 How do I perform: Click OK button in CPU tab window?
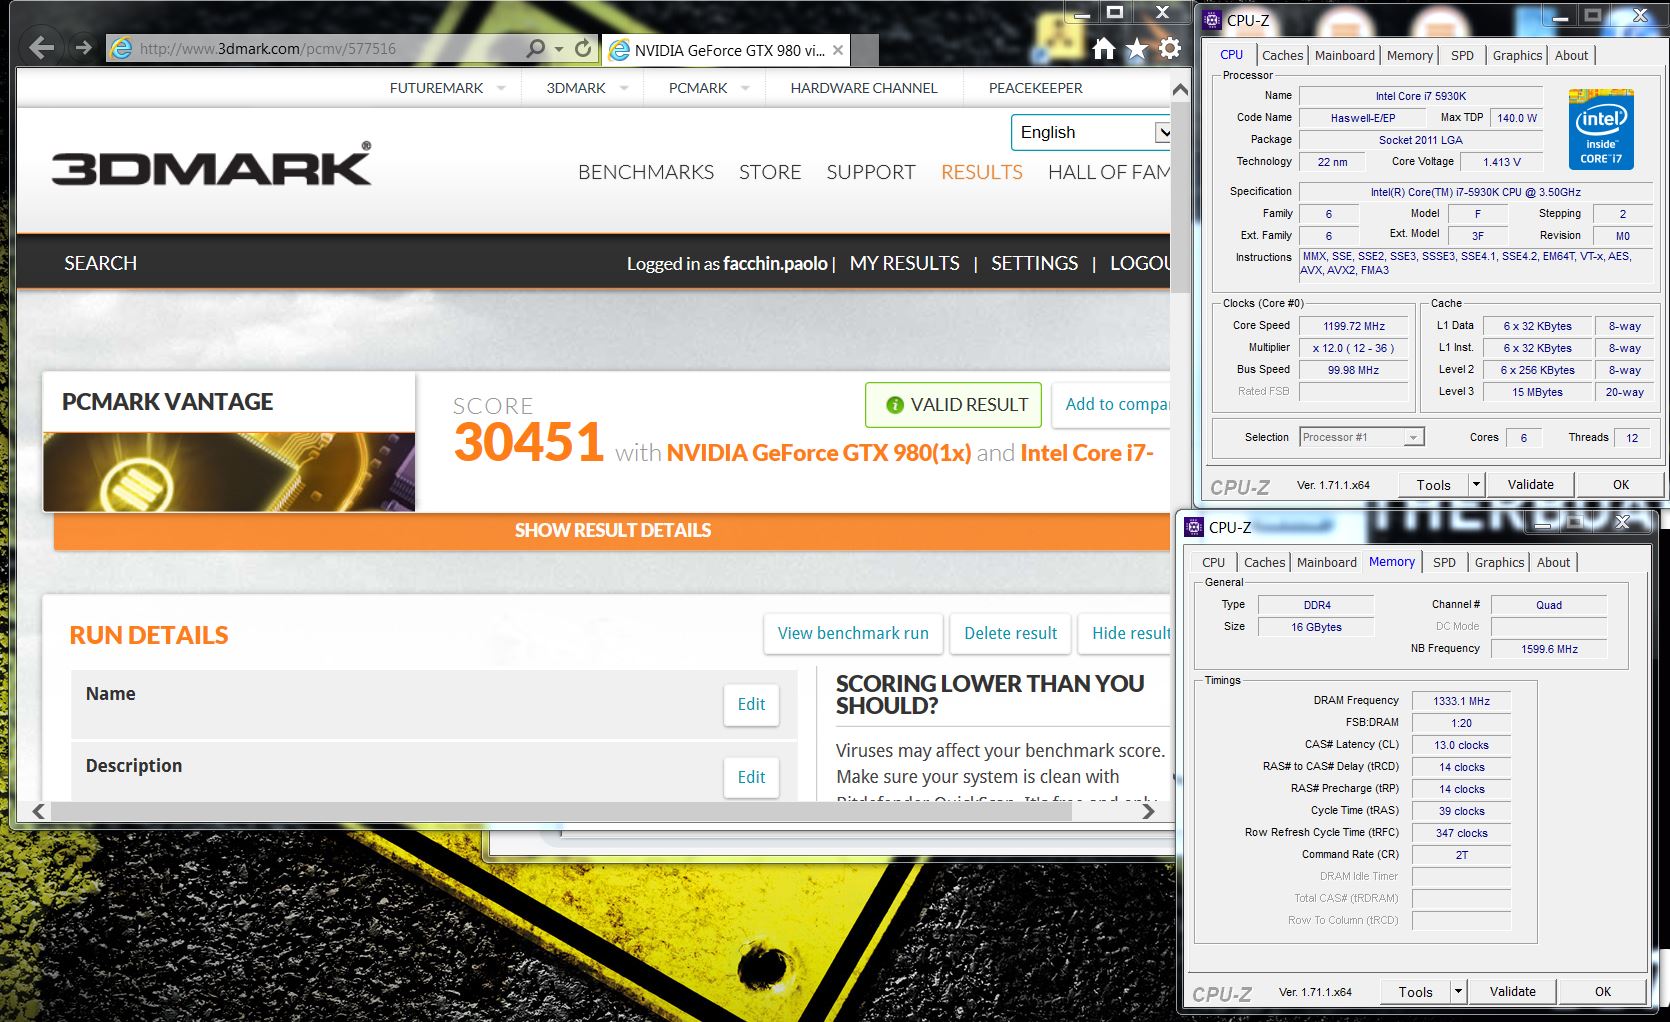pyautogui.click(x=1621, y=485)
